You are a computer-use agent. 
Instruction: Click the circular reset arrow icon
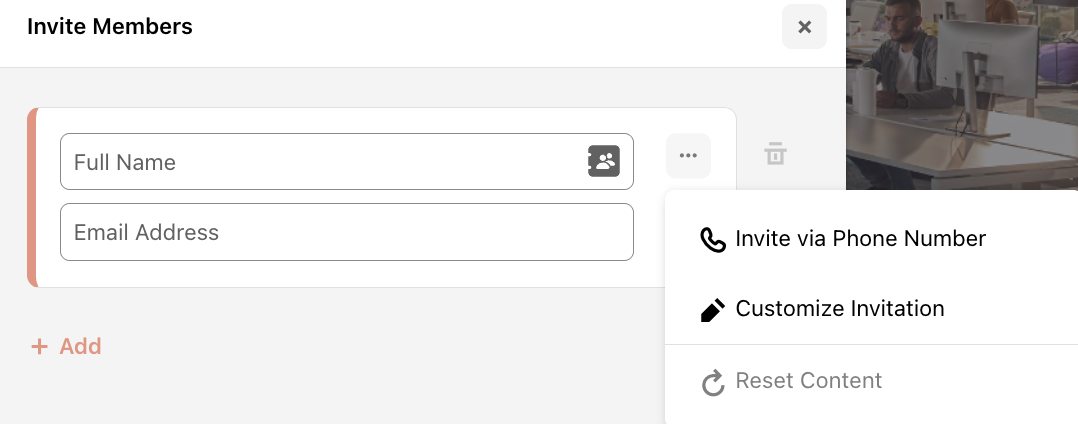(x=713, y=382)
